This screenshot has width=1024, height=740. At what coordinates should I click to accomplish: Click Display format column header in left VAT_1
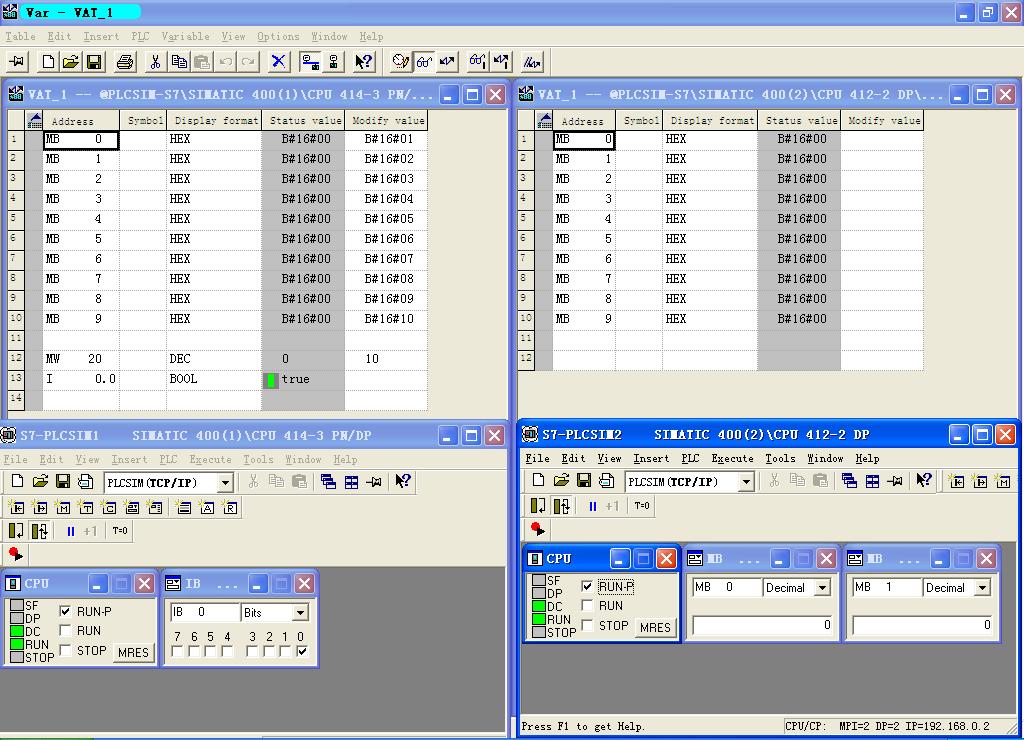(214, 121)
